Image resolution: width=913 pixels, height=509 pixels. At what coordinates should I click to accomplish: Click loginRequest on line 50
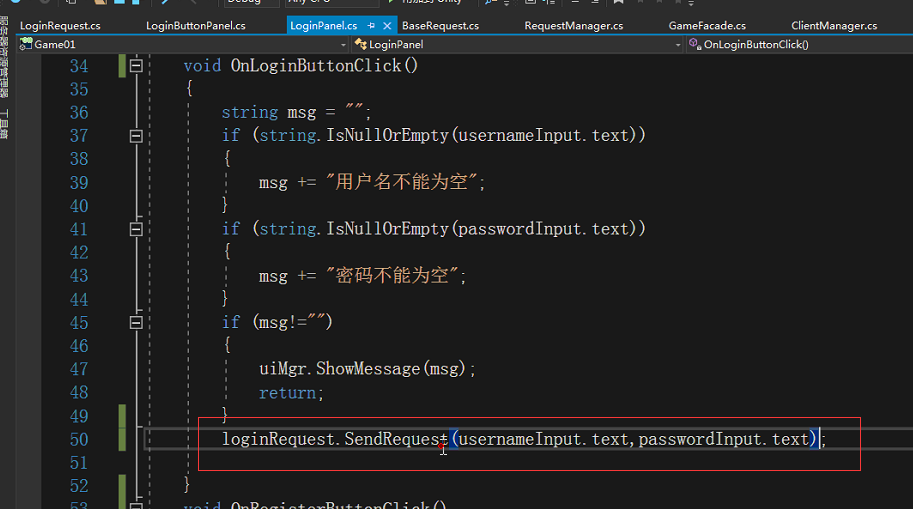pyautogui.click(x=277, y=439)
